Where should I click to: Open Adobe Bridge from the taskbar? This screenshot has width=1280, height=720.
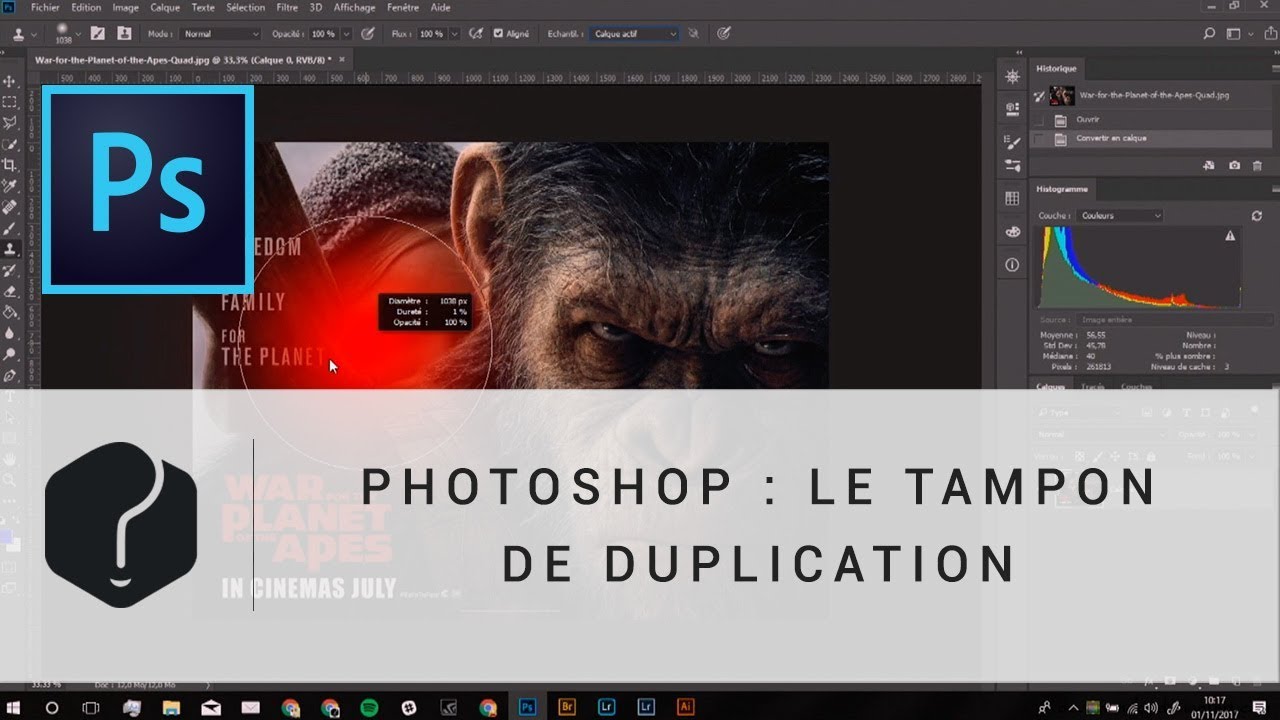(x=567, y=706)
